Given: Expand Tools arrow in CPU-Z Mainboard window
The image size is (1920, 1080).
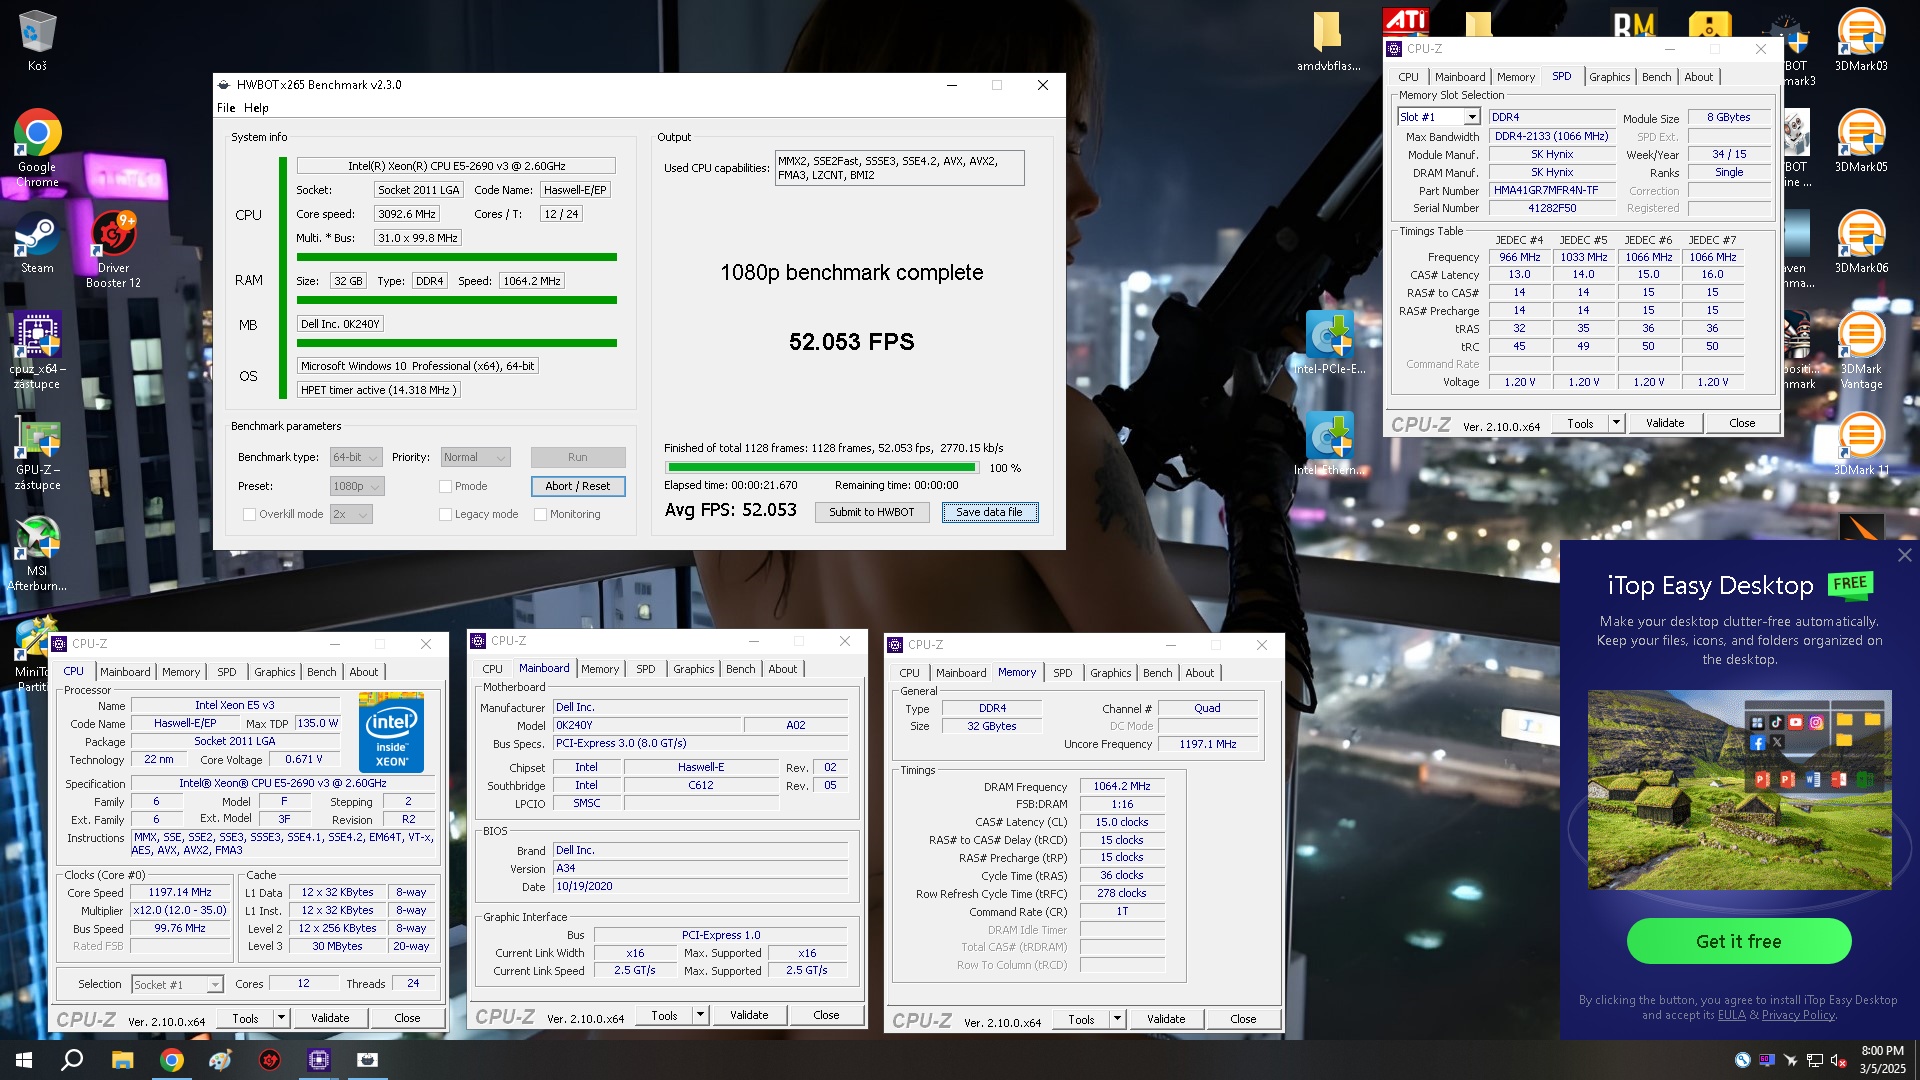Looking at the screenshot, I should pos(700,1015).
